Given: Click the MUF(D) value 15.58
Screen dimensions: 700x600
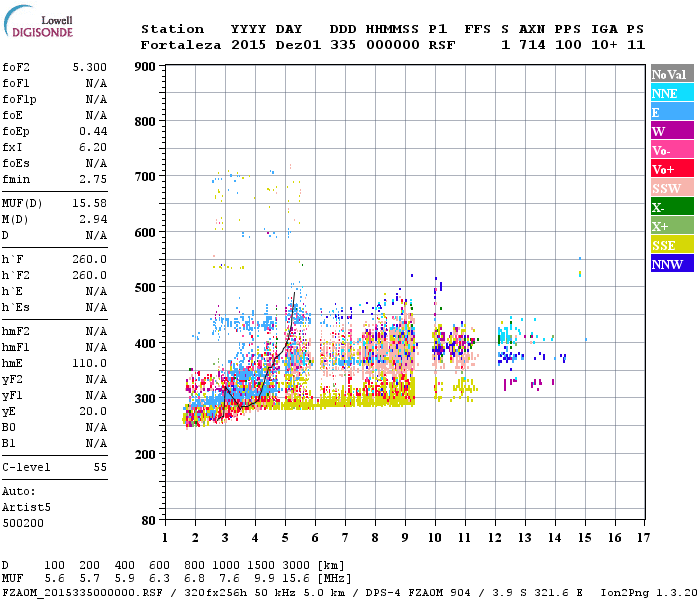Looking at the screenshot, I should click(x=89, y=204).
